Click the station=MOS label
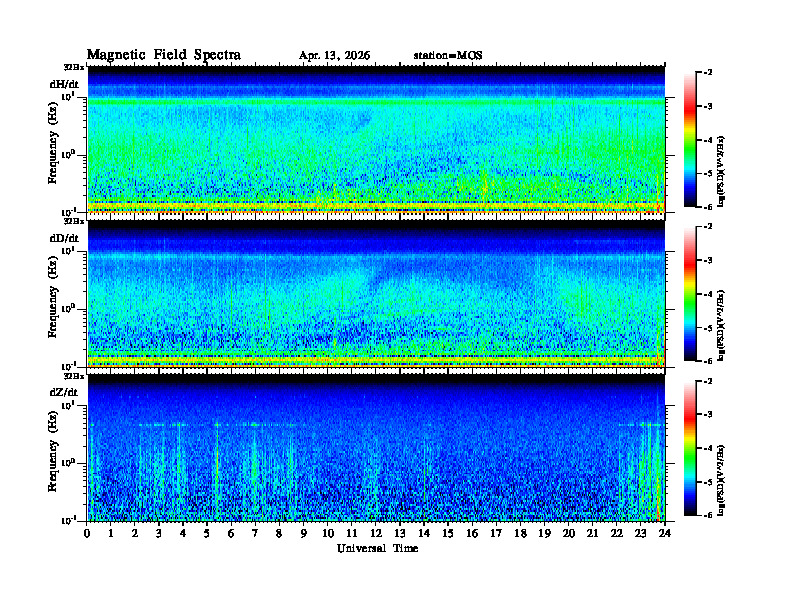Screen dimensions: 792x612 (x=448, y=56)
